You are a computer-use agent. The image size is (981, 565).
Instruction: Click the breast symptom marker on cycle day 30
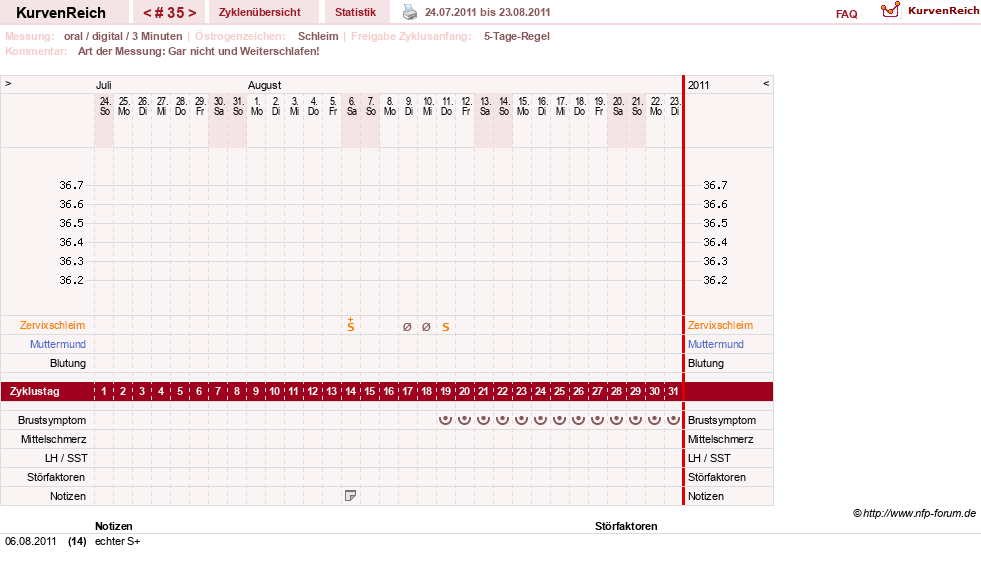(x=654, y=419)
